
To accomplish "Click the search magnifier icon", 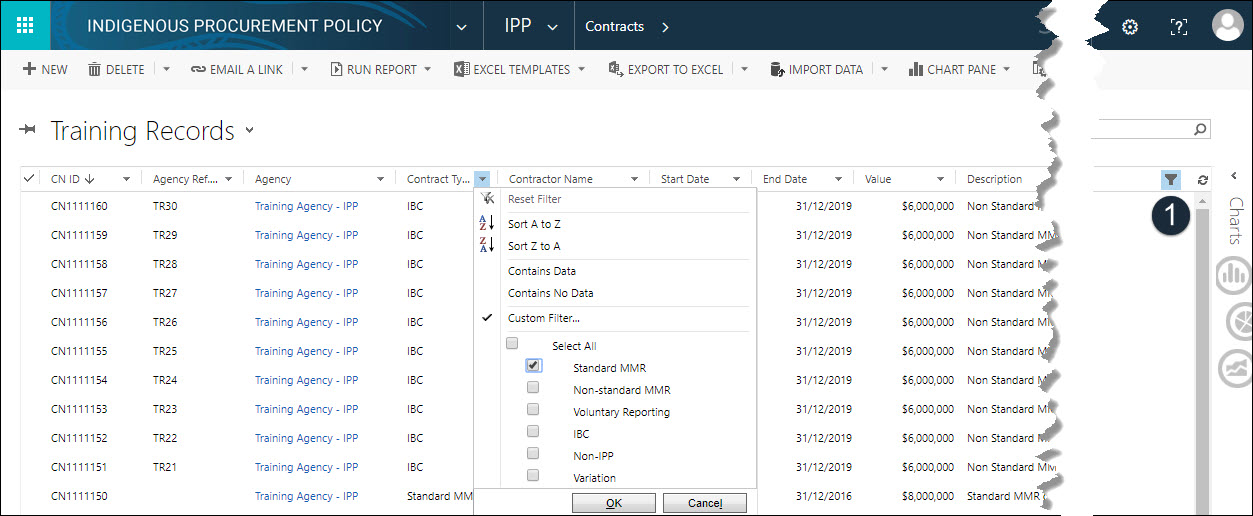I will tap(1200, 130).
